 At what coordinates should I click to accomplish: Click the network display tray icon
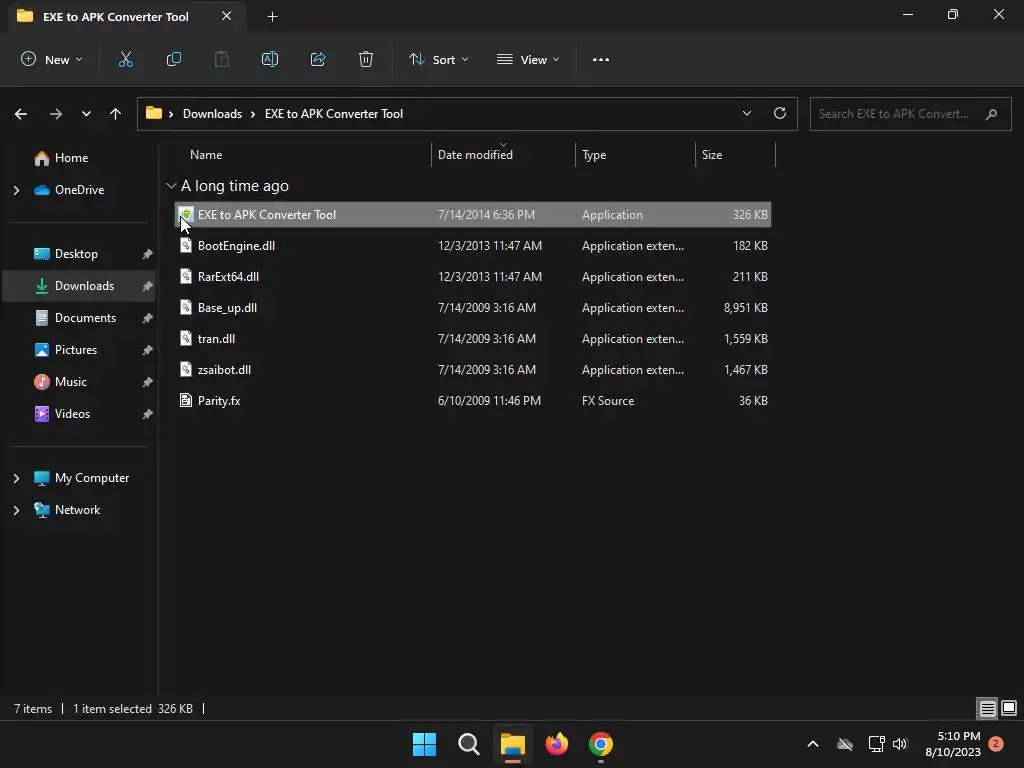pos(876,744)
